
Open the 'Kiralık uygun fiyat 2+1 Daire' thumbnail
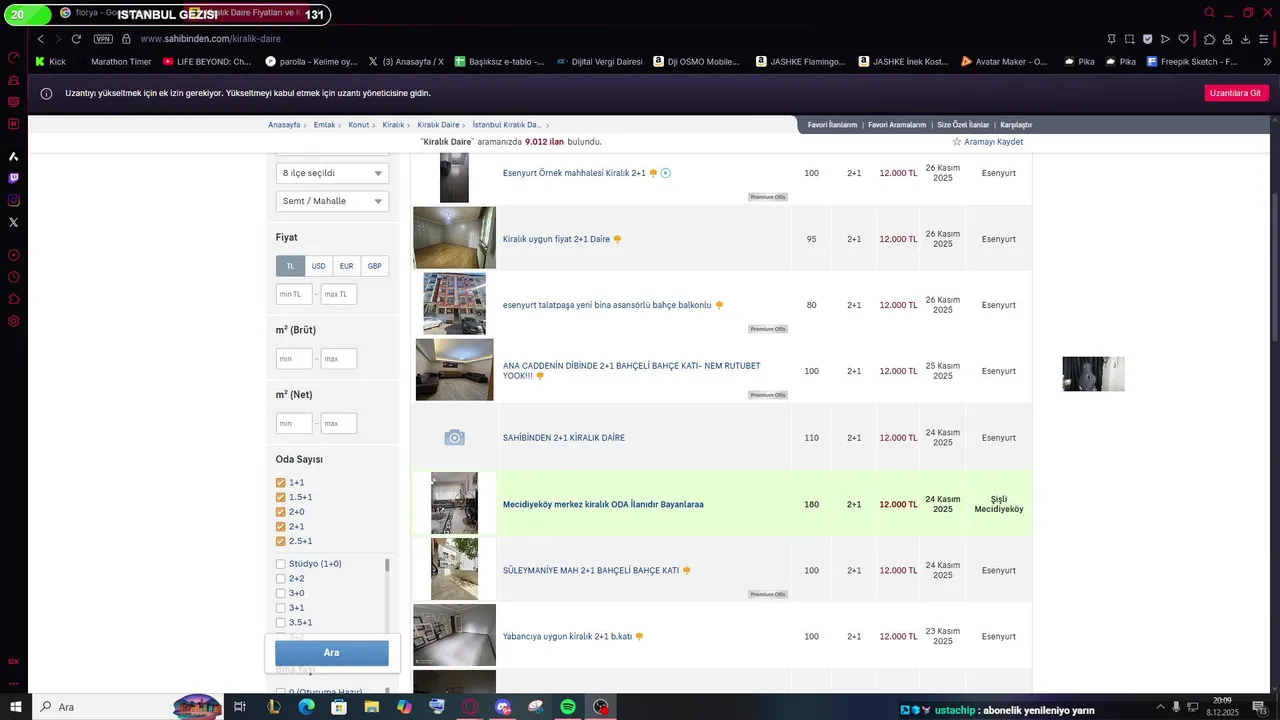click(454, 238)
